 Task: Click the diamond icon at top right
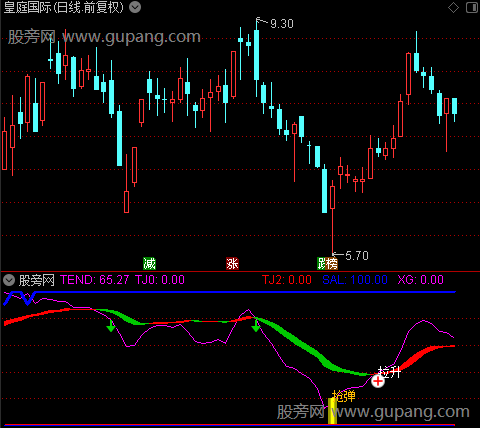tap(453, 7)
